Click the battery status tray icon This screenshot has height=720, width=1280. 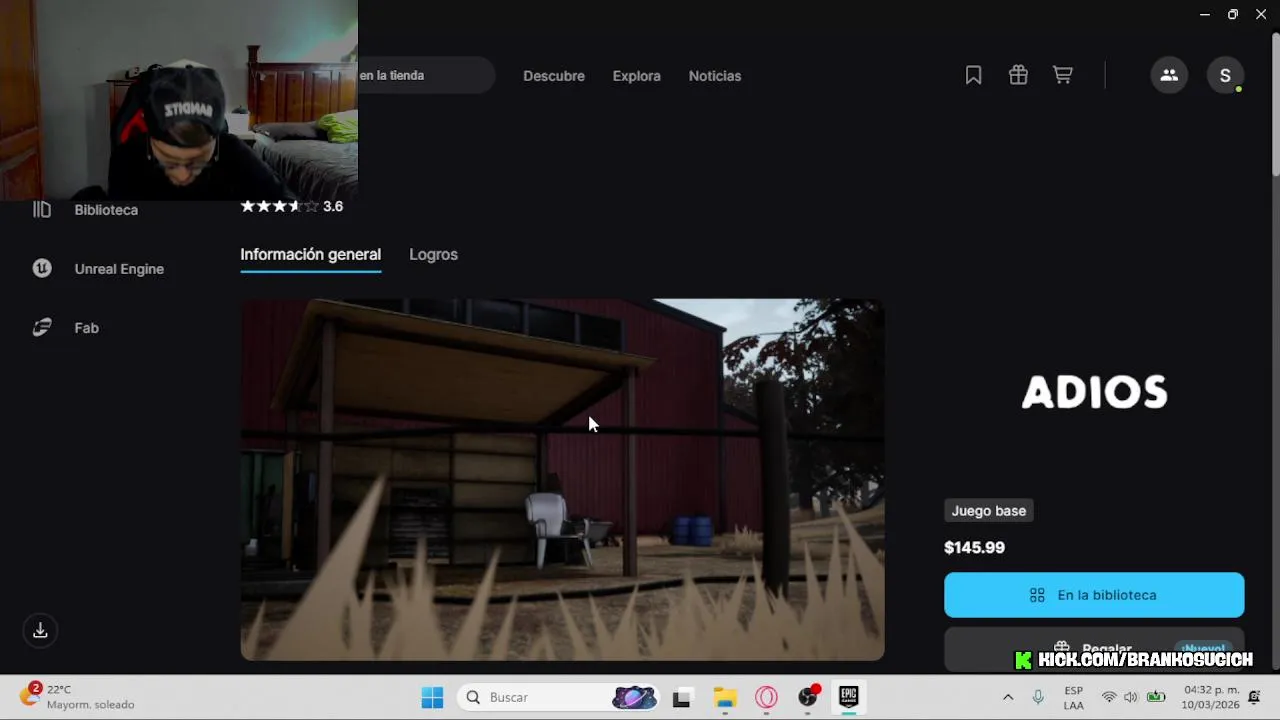[x=1156, y=697]
